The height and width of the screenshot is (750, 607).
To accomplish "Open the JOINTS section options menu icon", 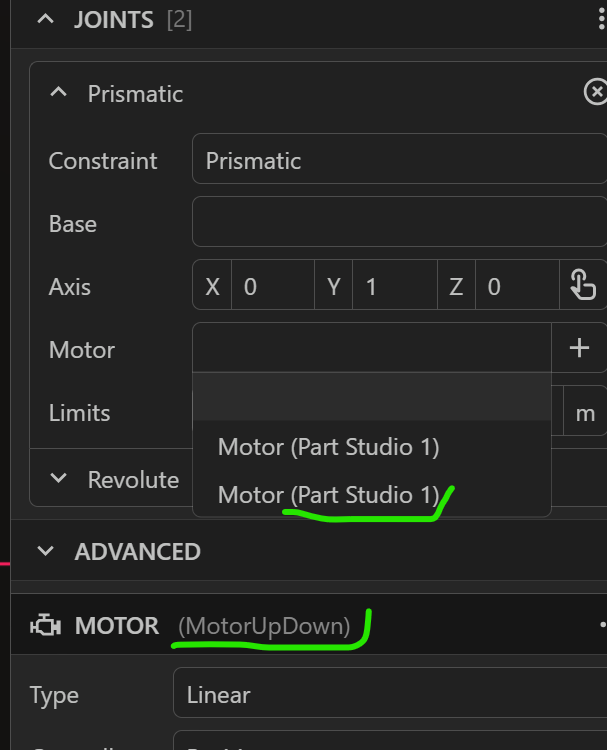I will click(598, 20).
